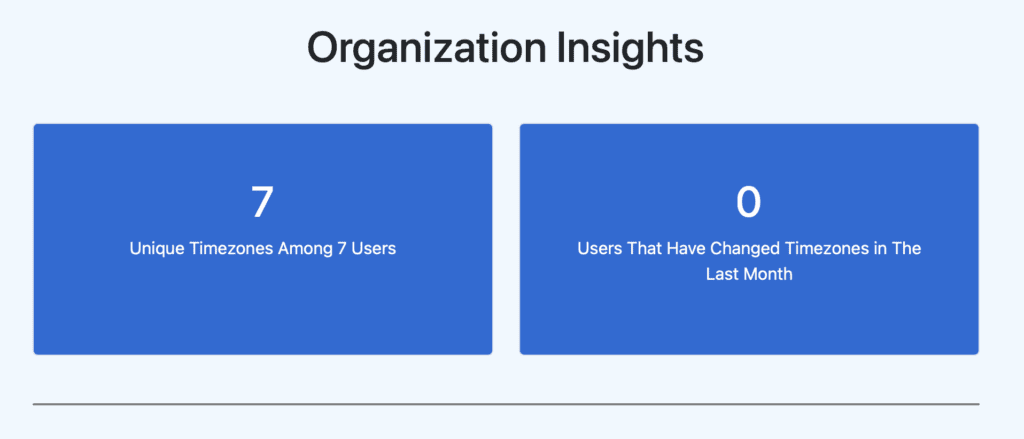Screen dimensions: 1024x439
Task: Click the word Organization in the heading
Action: click(414, 48)
